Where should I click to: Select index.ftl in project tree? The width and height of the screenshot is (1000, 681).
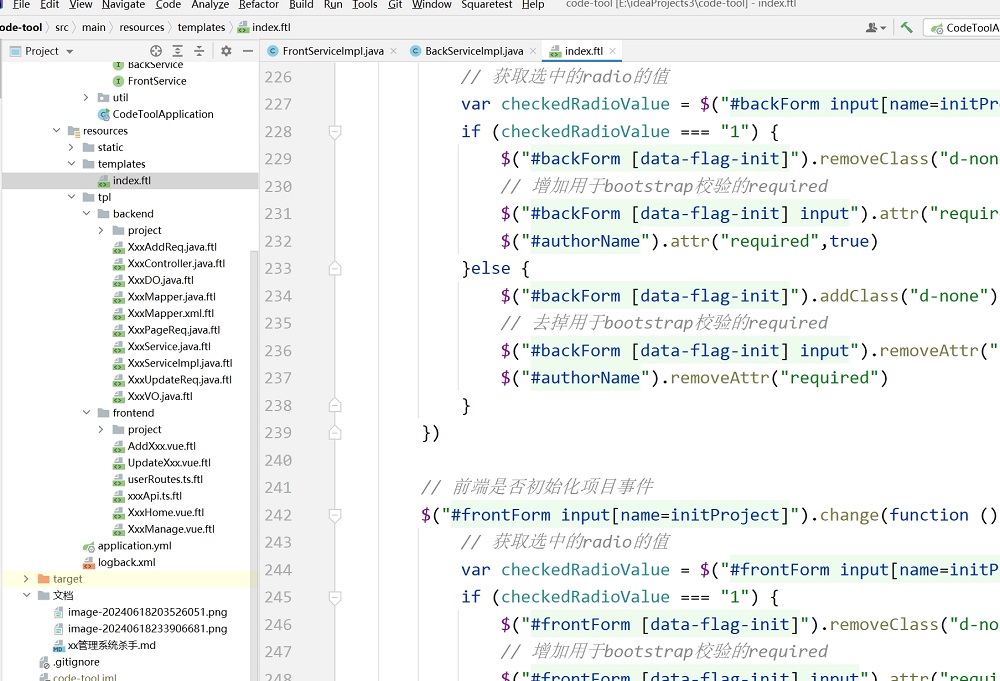tap(132, 180)
